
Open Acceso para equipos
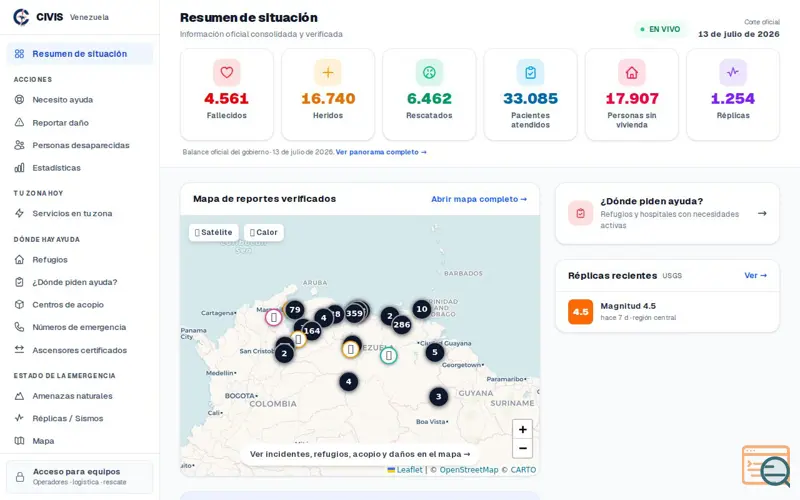80,477
